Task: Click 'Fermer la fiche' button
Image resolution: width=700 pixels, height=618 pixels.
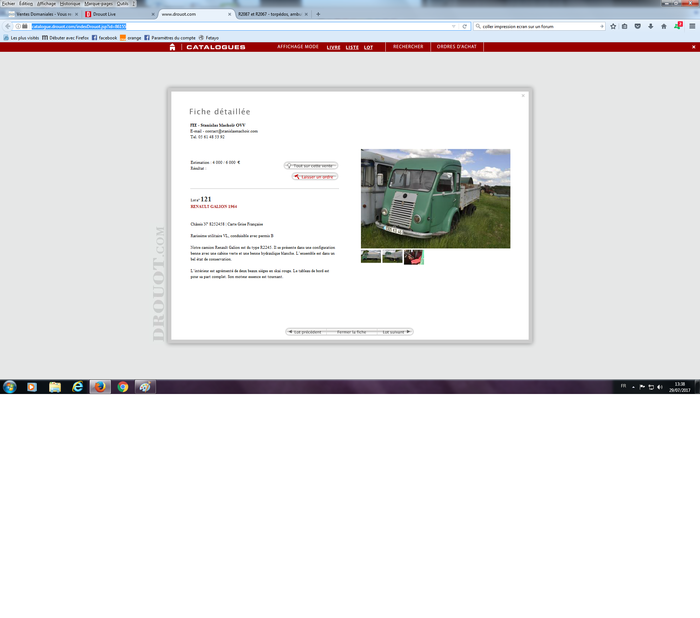Action: click(352, 332)
